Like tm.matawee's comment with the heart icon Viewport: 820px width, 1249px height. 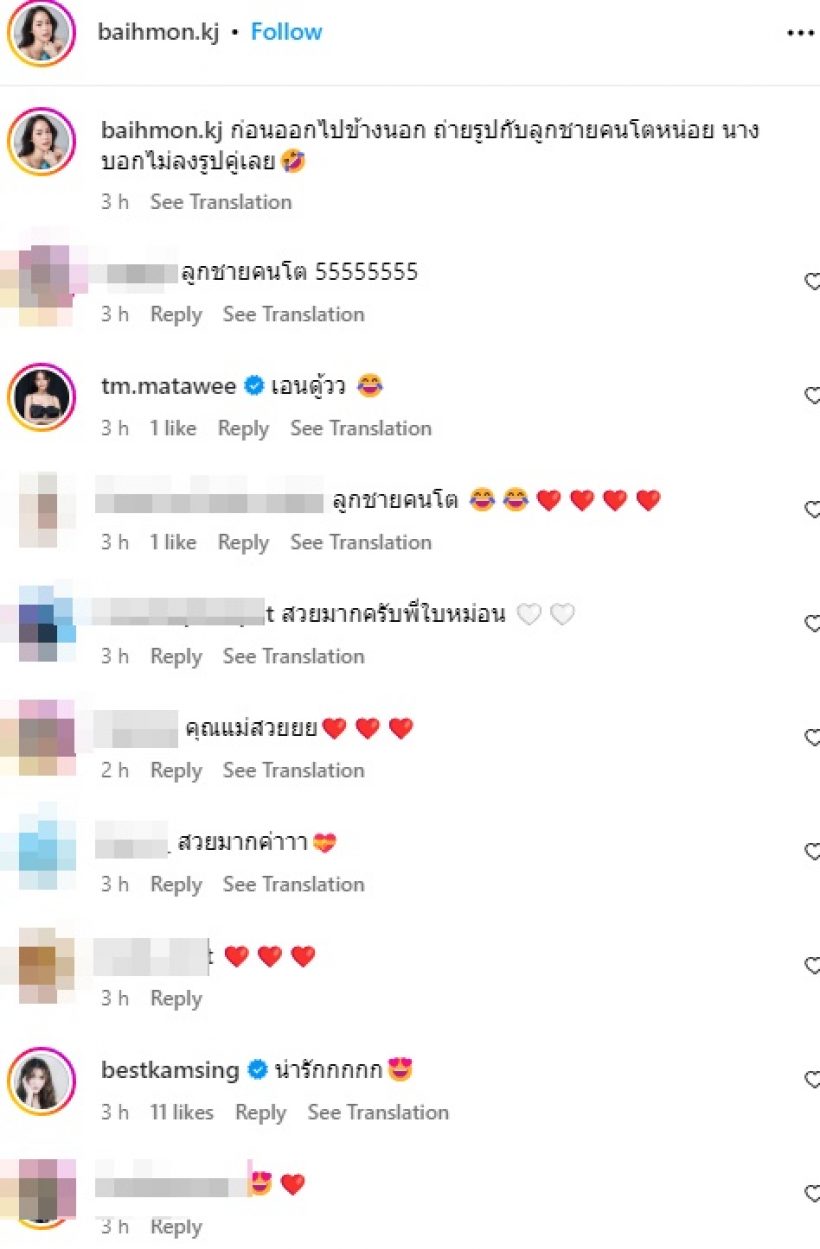tap(812, 395)
